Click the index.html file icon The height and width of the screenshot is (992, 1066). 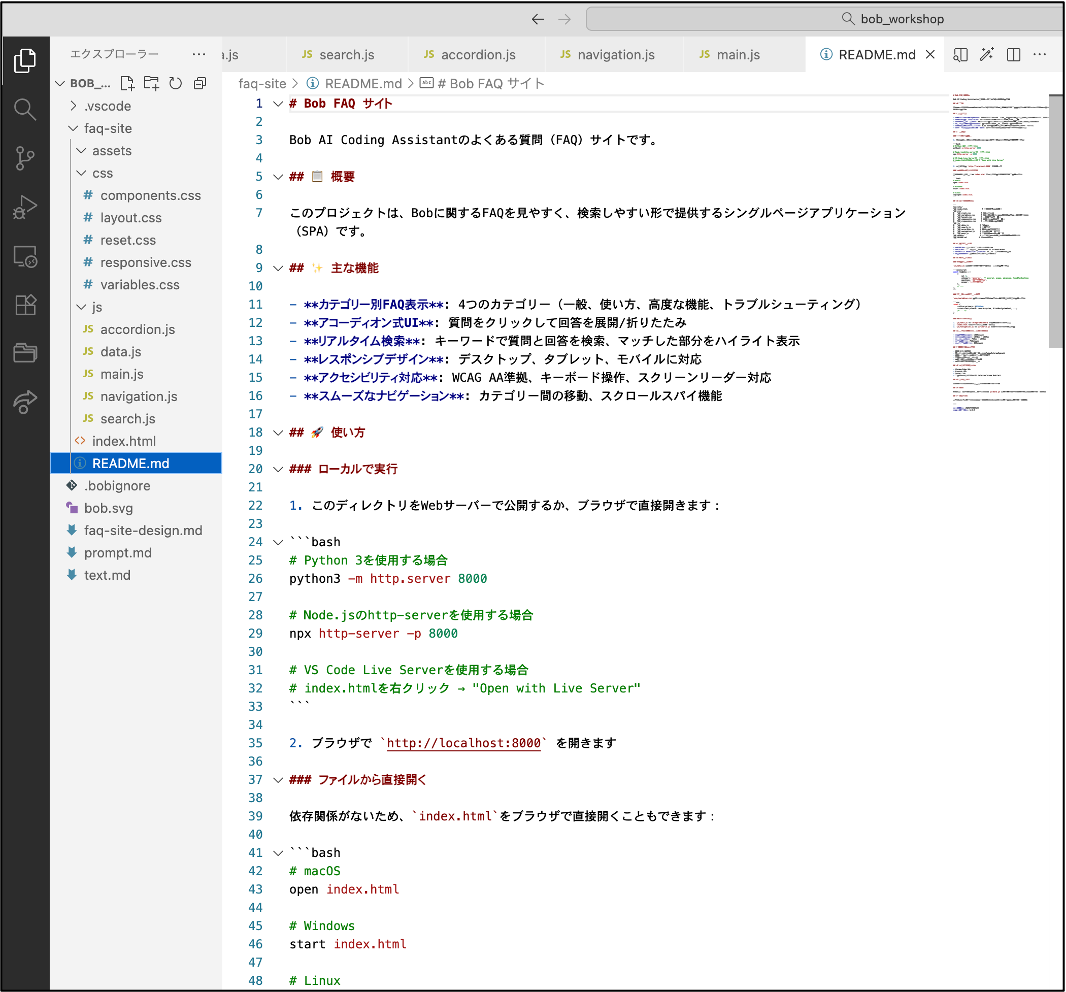80,441
